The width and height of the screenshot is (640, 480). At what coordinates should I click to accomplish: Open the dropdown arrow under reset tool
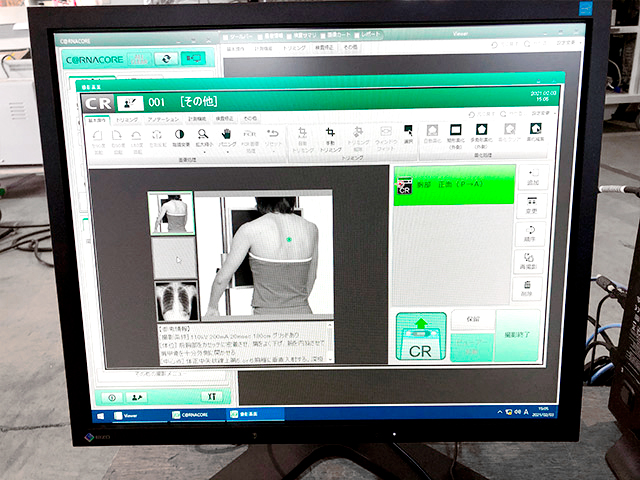(273, 151)
